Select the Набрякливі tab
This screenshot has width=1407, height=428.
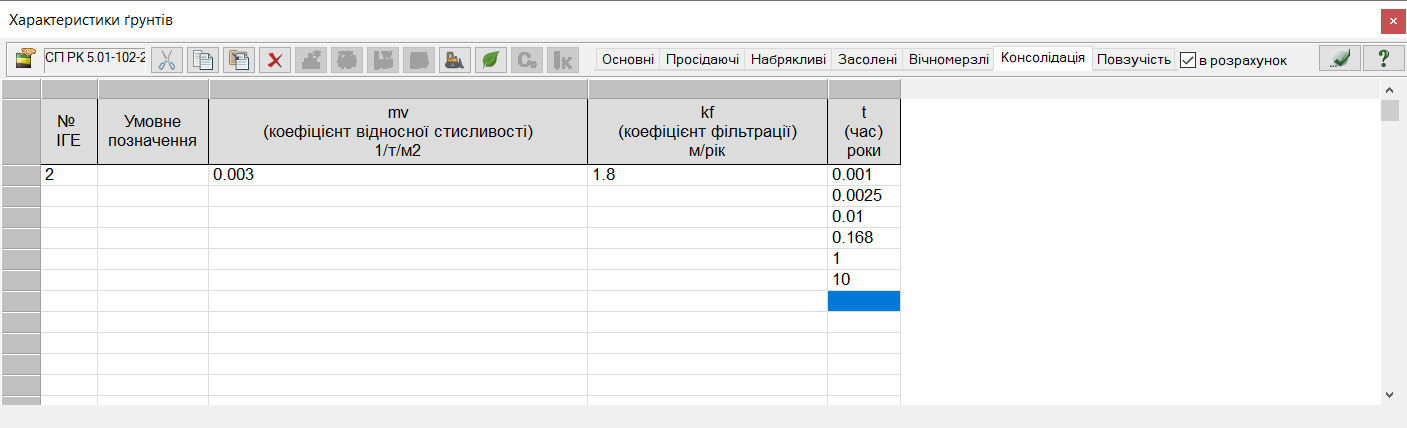tap(788, 60)
